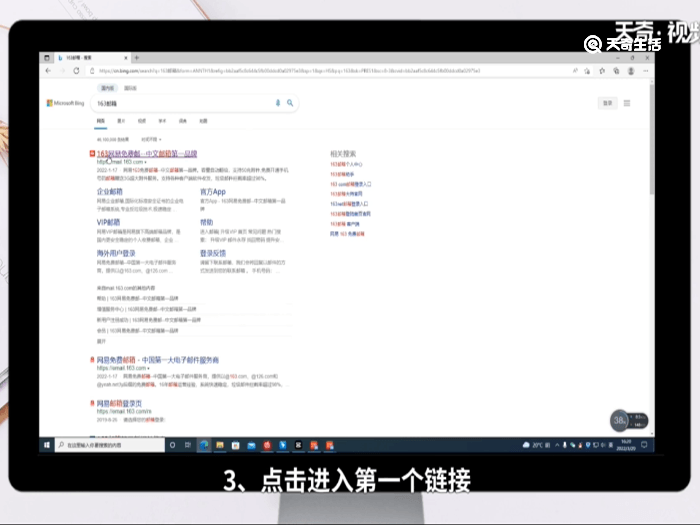Expand more results with 展开
This screenshot has width=700, height=525.
coord(101,341)
